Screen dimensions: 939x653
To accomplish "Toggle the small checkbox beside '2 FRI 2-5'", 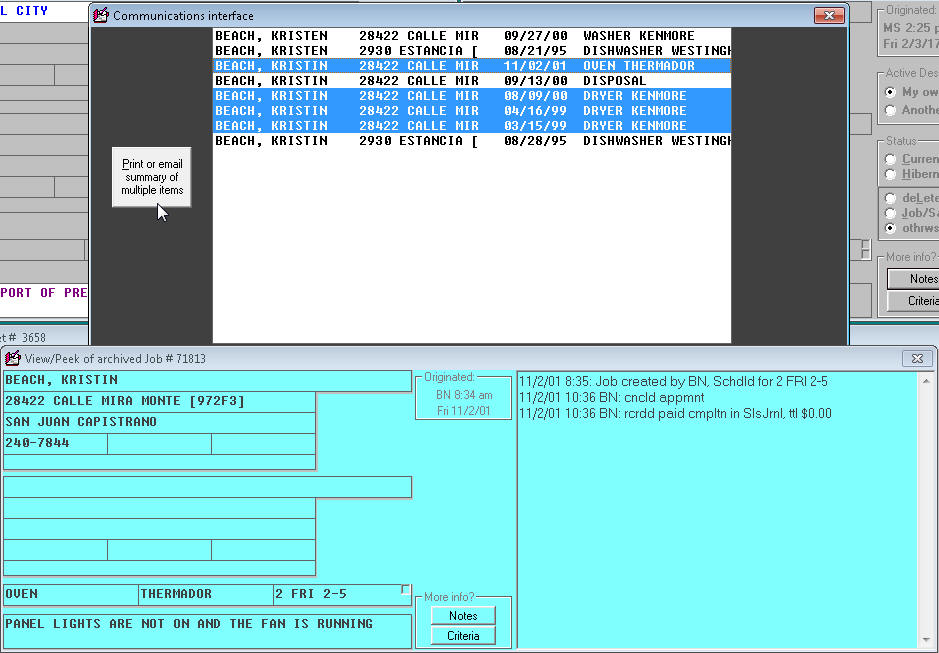I will pos(405,590).
